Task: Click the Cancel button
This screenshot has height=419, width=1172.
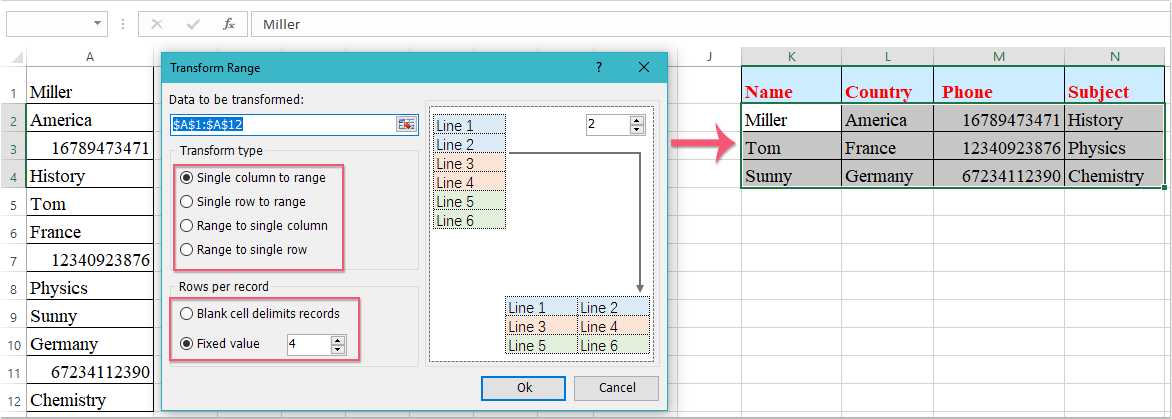Action: [x=617, y=387]
